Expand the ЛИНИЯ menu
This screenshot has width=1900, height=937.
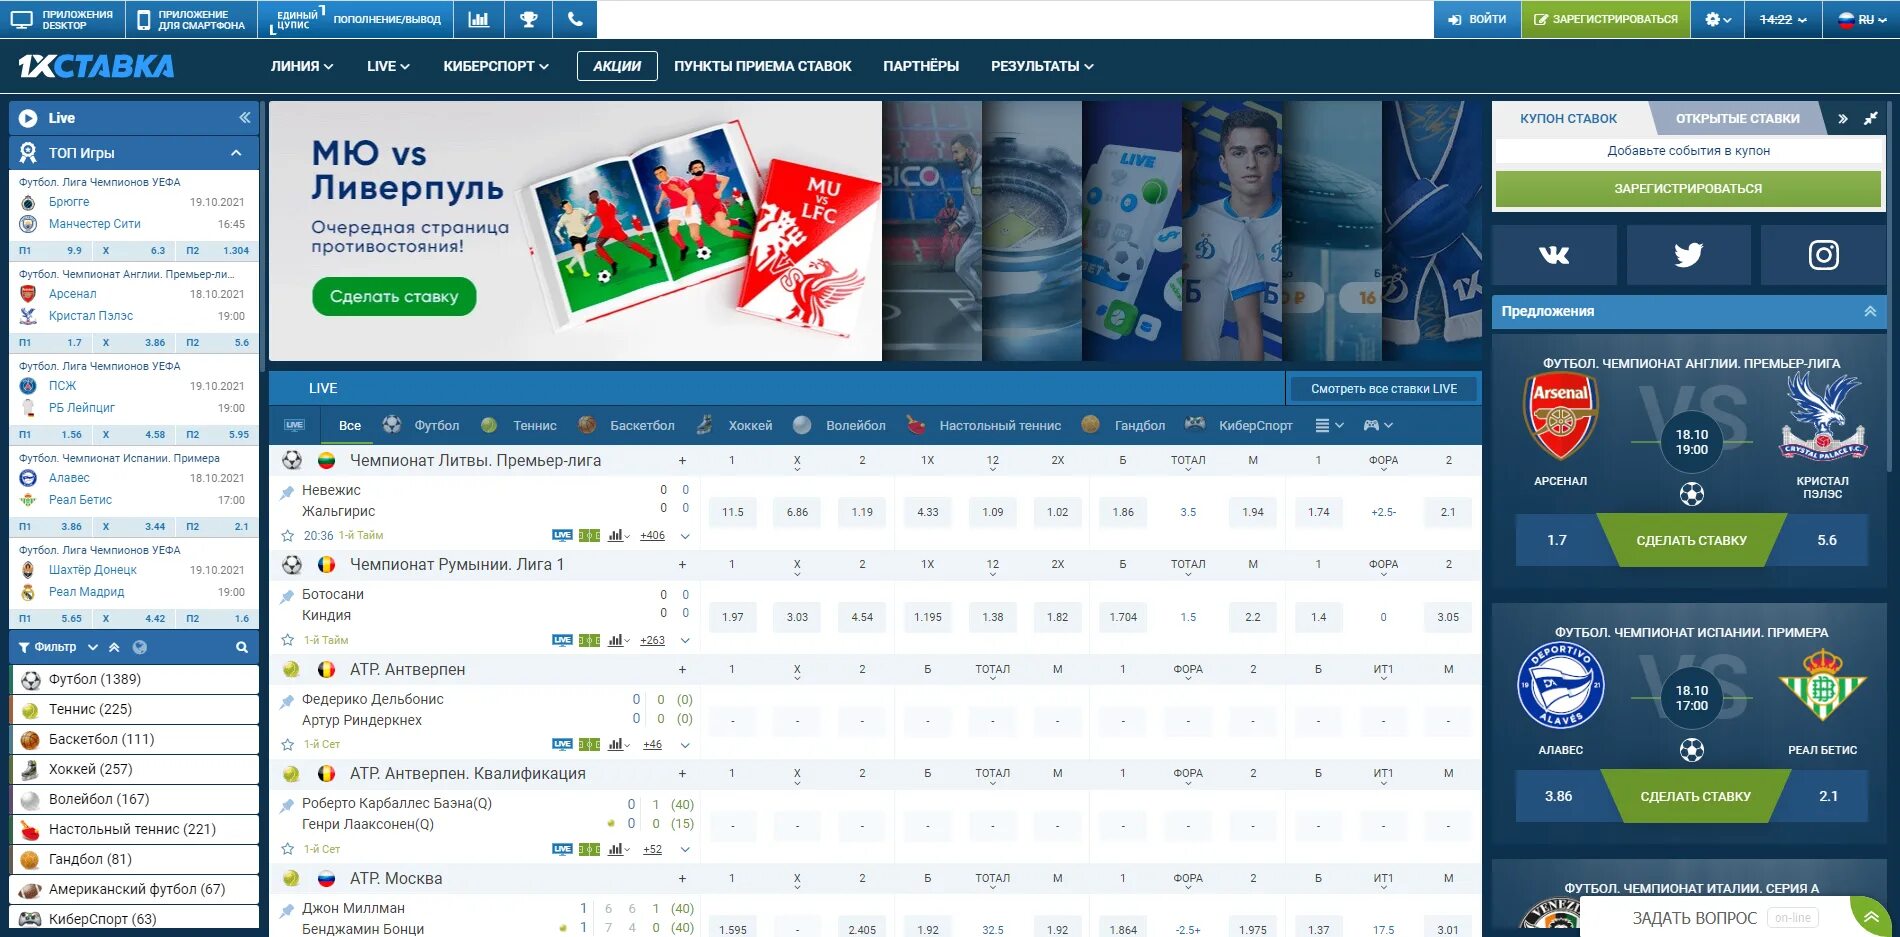(302, 66)
